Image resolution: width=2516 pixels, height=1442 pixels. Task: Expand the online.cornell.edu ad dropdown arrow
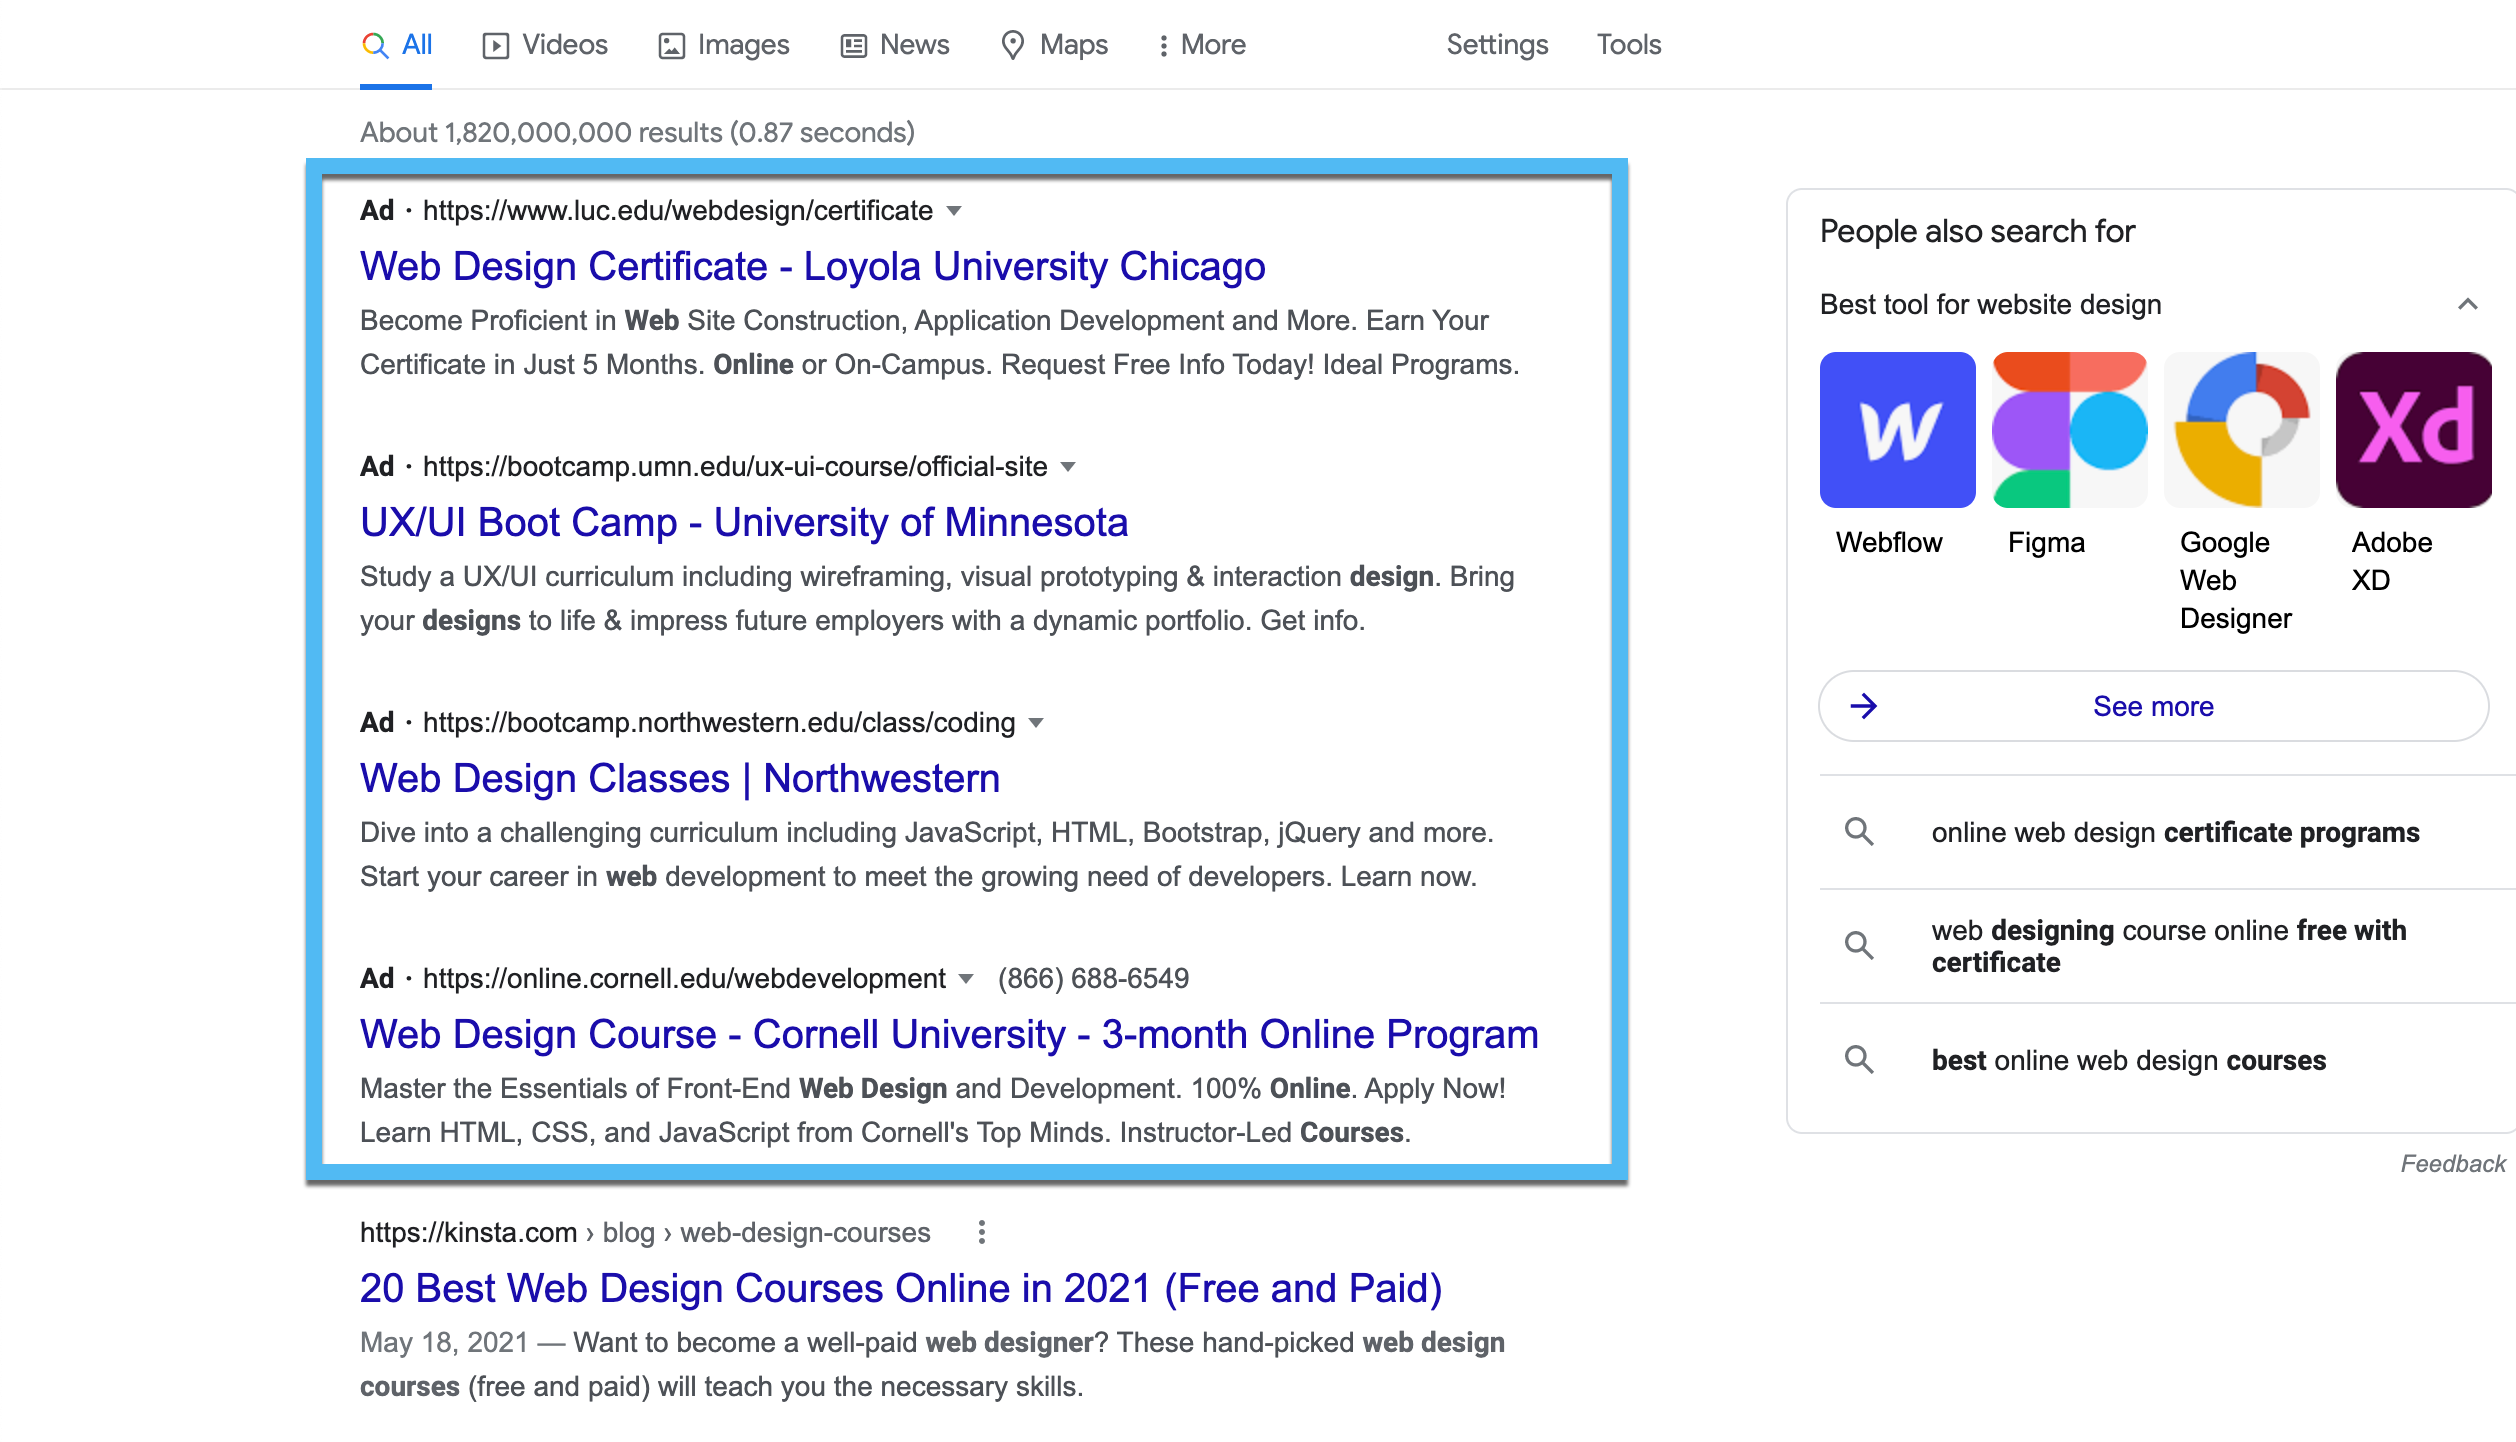[x=966, y=979]
